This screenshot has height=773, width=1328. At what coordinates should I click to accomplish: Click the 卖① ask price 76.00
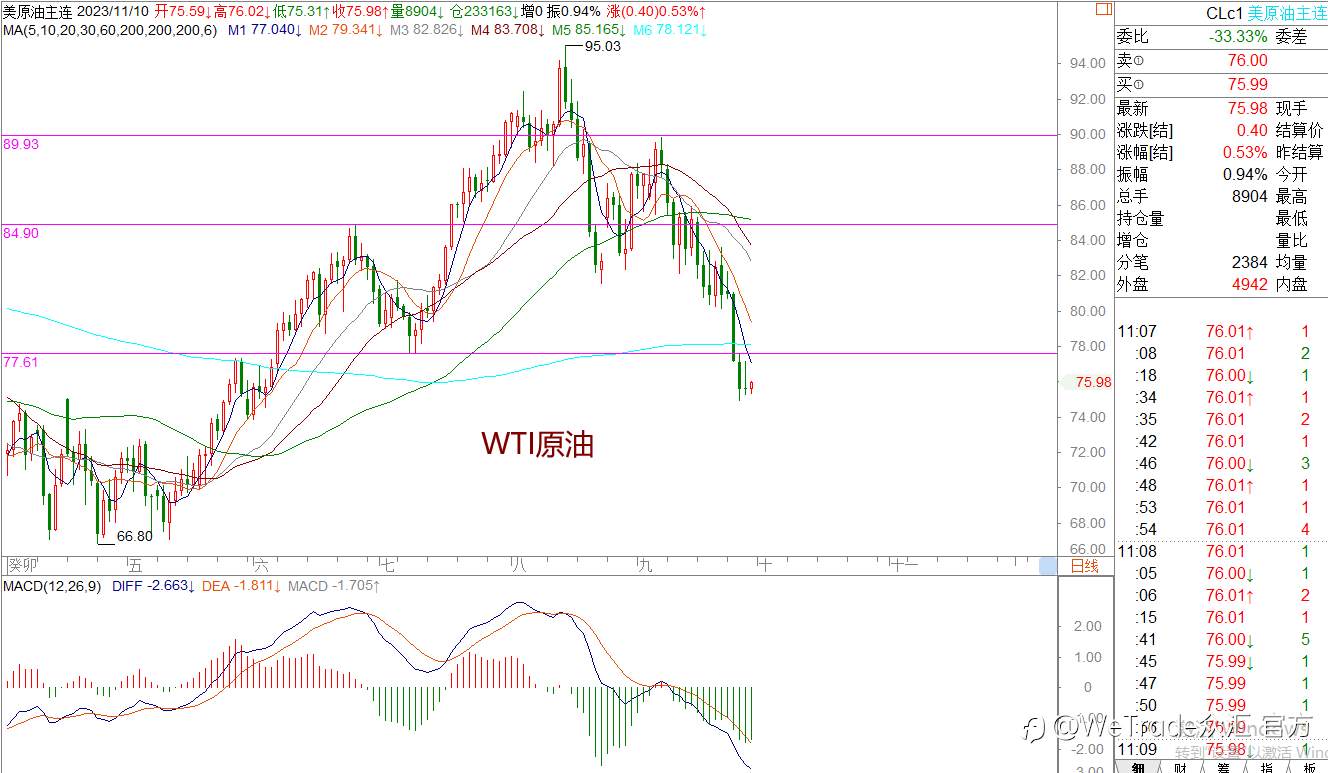pyautogui.click(x=1247, y=61)
